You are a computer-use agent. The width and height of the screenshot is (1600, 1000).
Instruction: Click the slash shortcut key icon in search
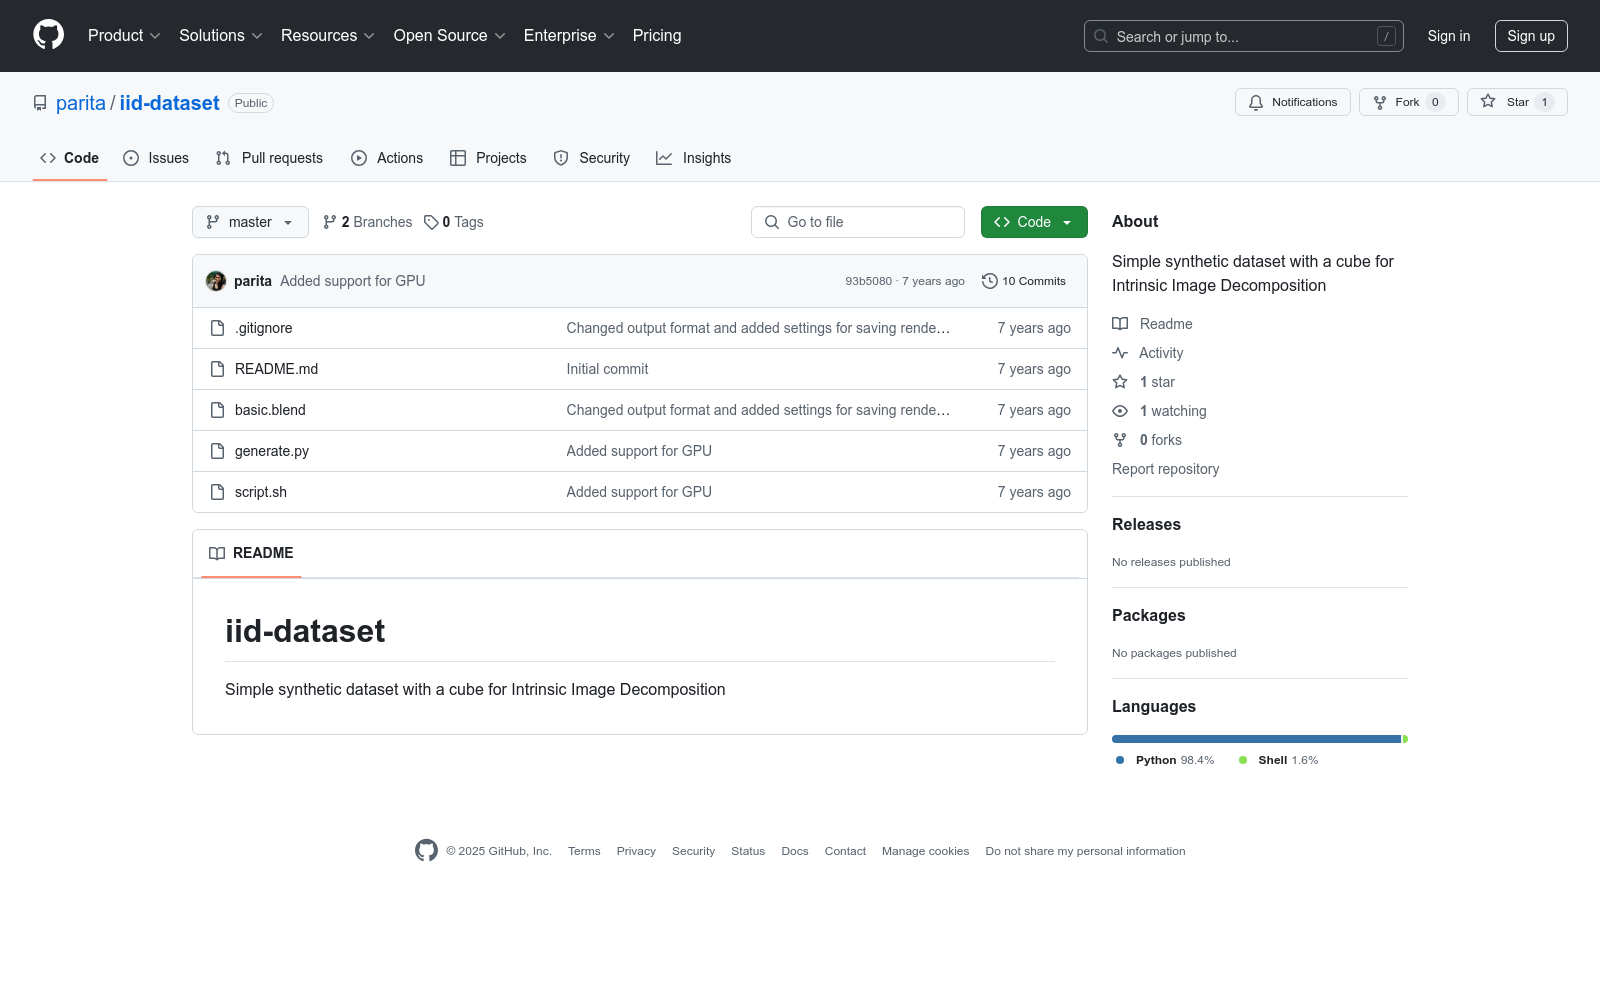click(1386, 36)
